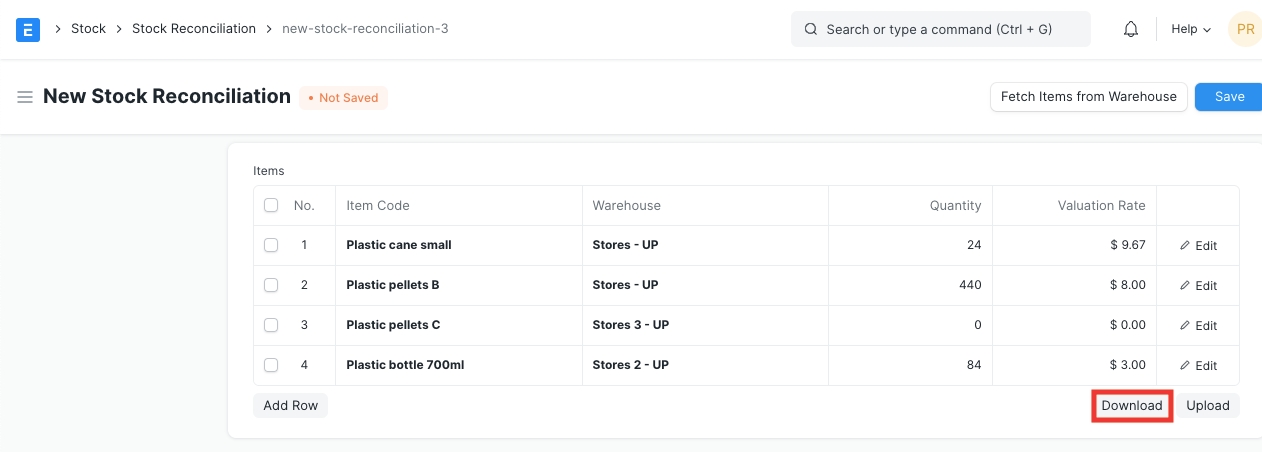Click Fetch Items from Warehouse button
This screenshot has height=452, width=1262.
1088,97
